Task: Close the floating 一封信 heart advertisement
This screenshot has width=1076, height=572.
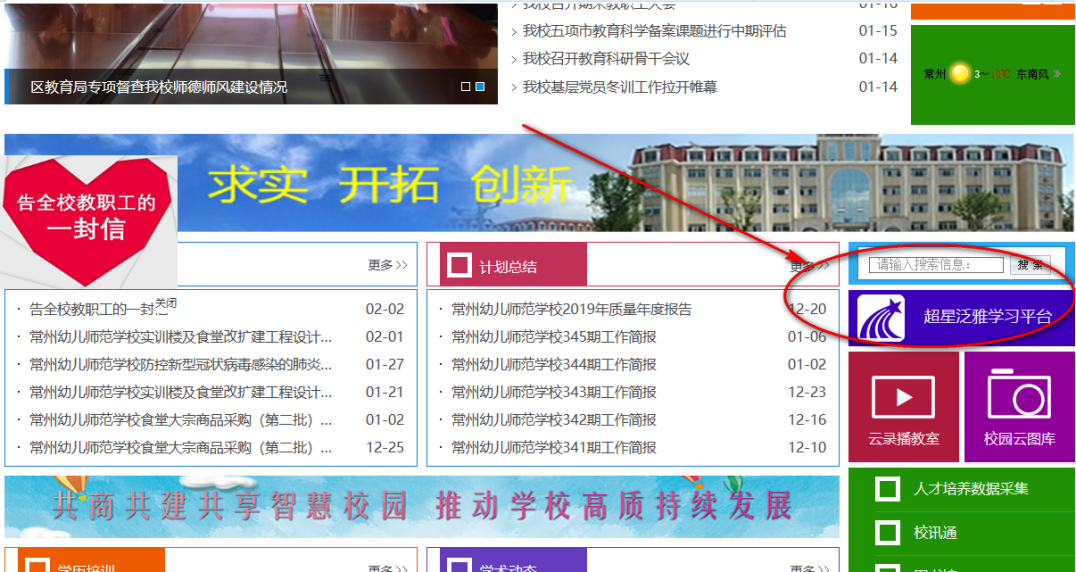Action: pos(166,303)
